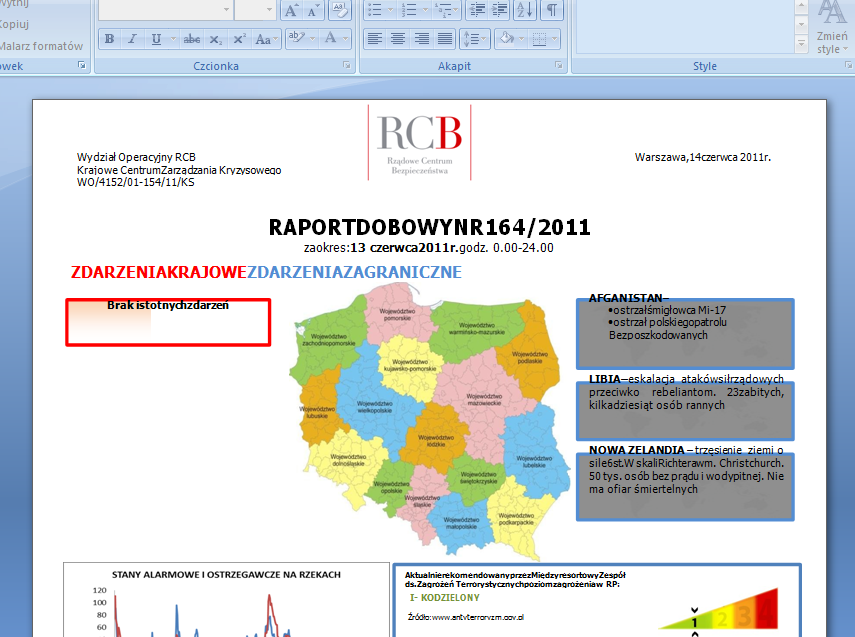Click the Shrink Font icon
Screen dimensions: 855x637
[314, 10]
